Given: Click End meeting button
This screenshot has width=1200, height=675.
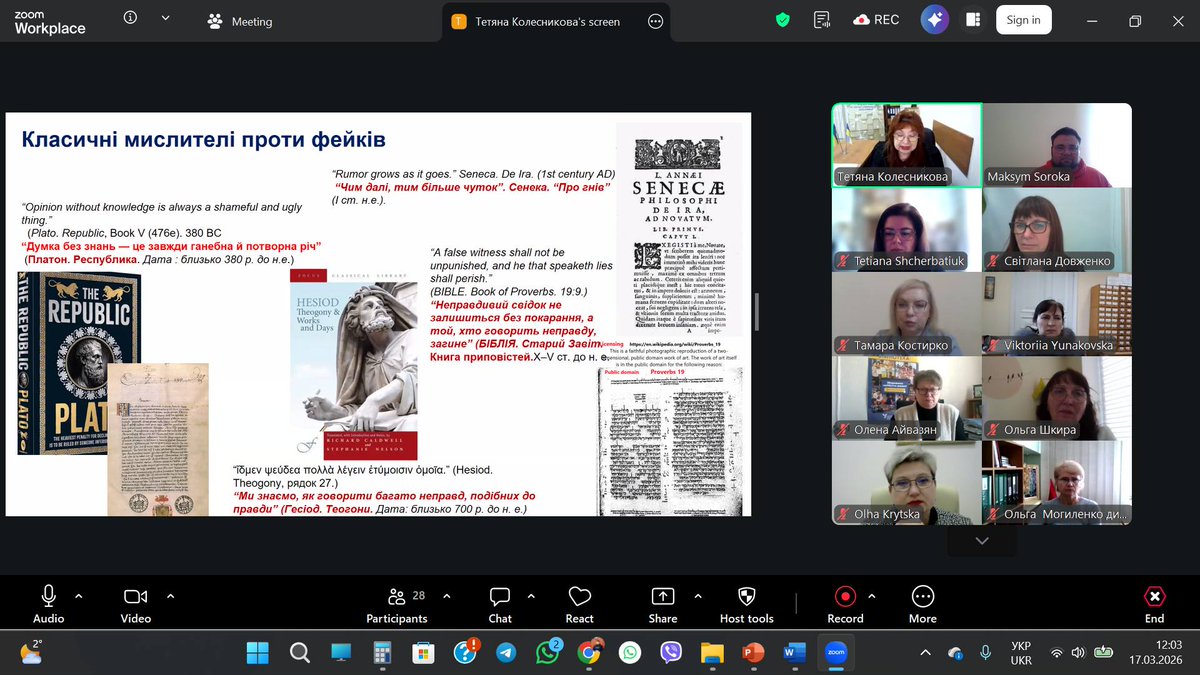Looking at the screenshot, I should [1154, 604].
